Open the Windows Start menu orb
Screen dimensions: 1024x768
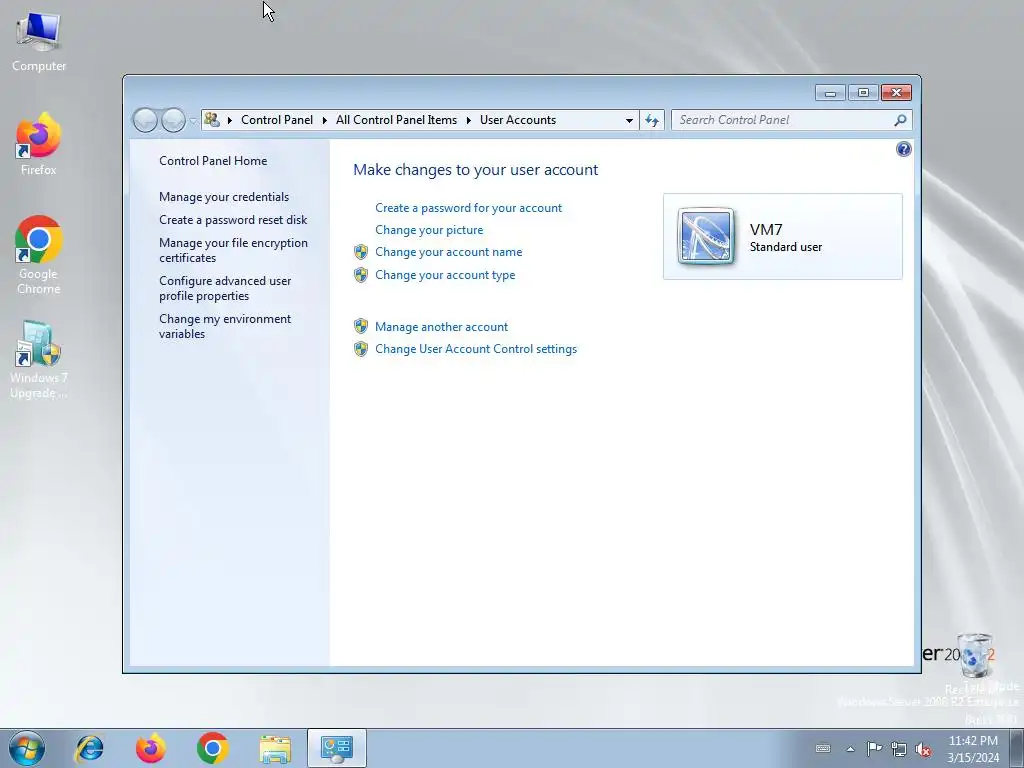tap(27, 748)
